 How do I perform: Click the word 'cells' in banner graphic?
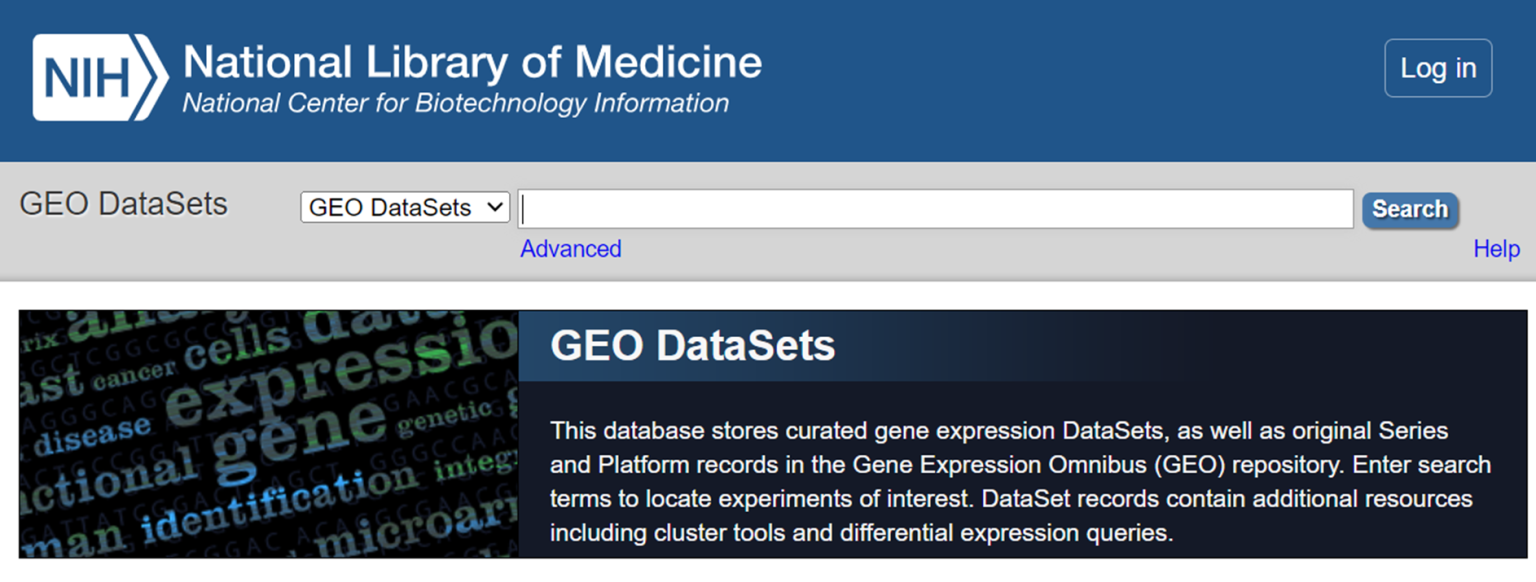point(236,349)
